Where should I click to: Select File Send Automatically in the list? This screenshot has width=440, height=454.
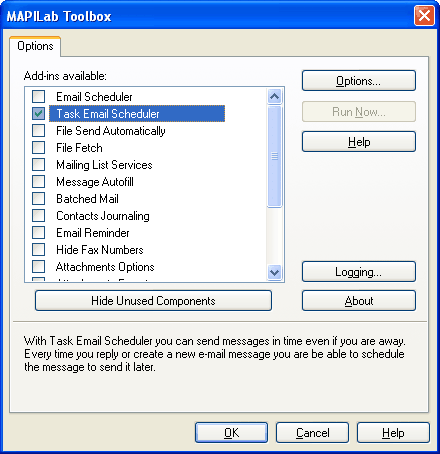[x=111, y=131]
